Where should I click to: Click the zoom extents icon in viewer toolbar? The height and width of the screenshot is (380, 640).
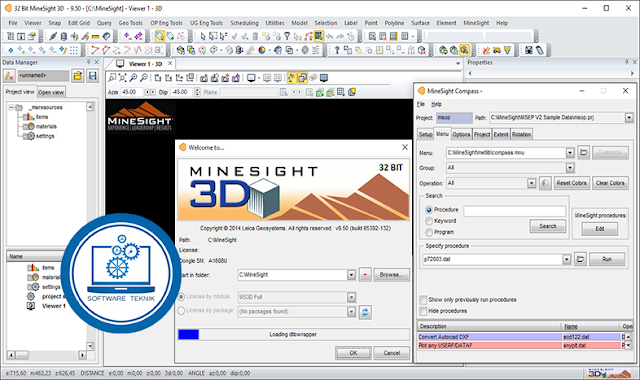122,78
